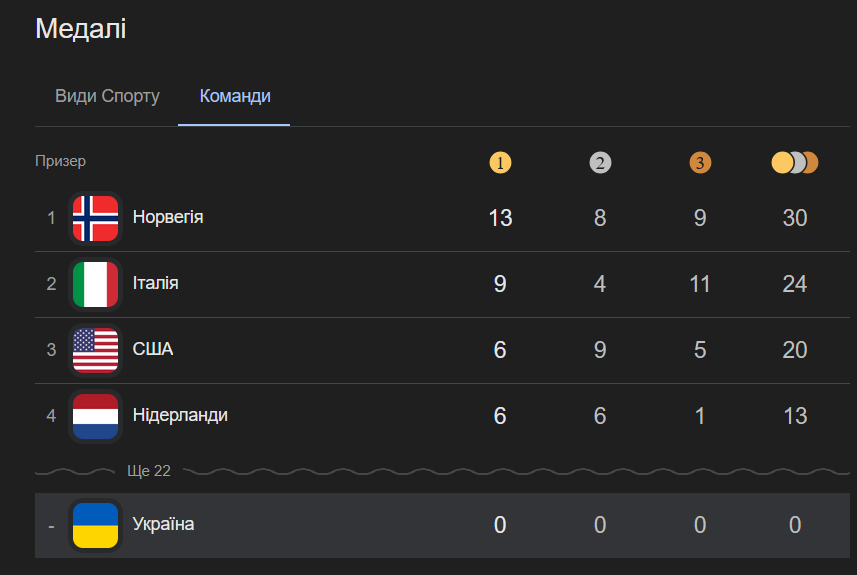Image resolution: width=857 pixels, height=575 pixels.
Task: Switch to the Види Спорту tab
Action: point(107,97)
